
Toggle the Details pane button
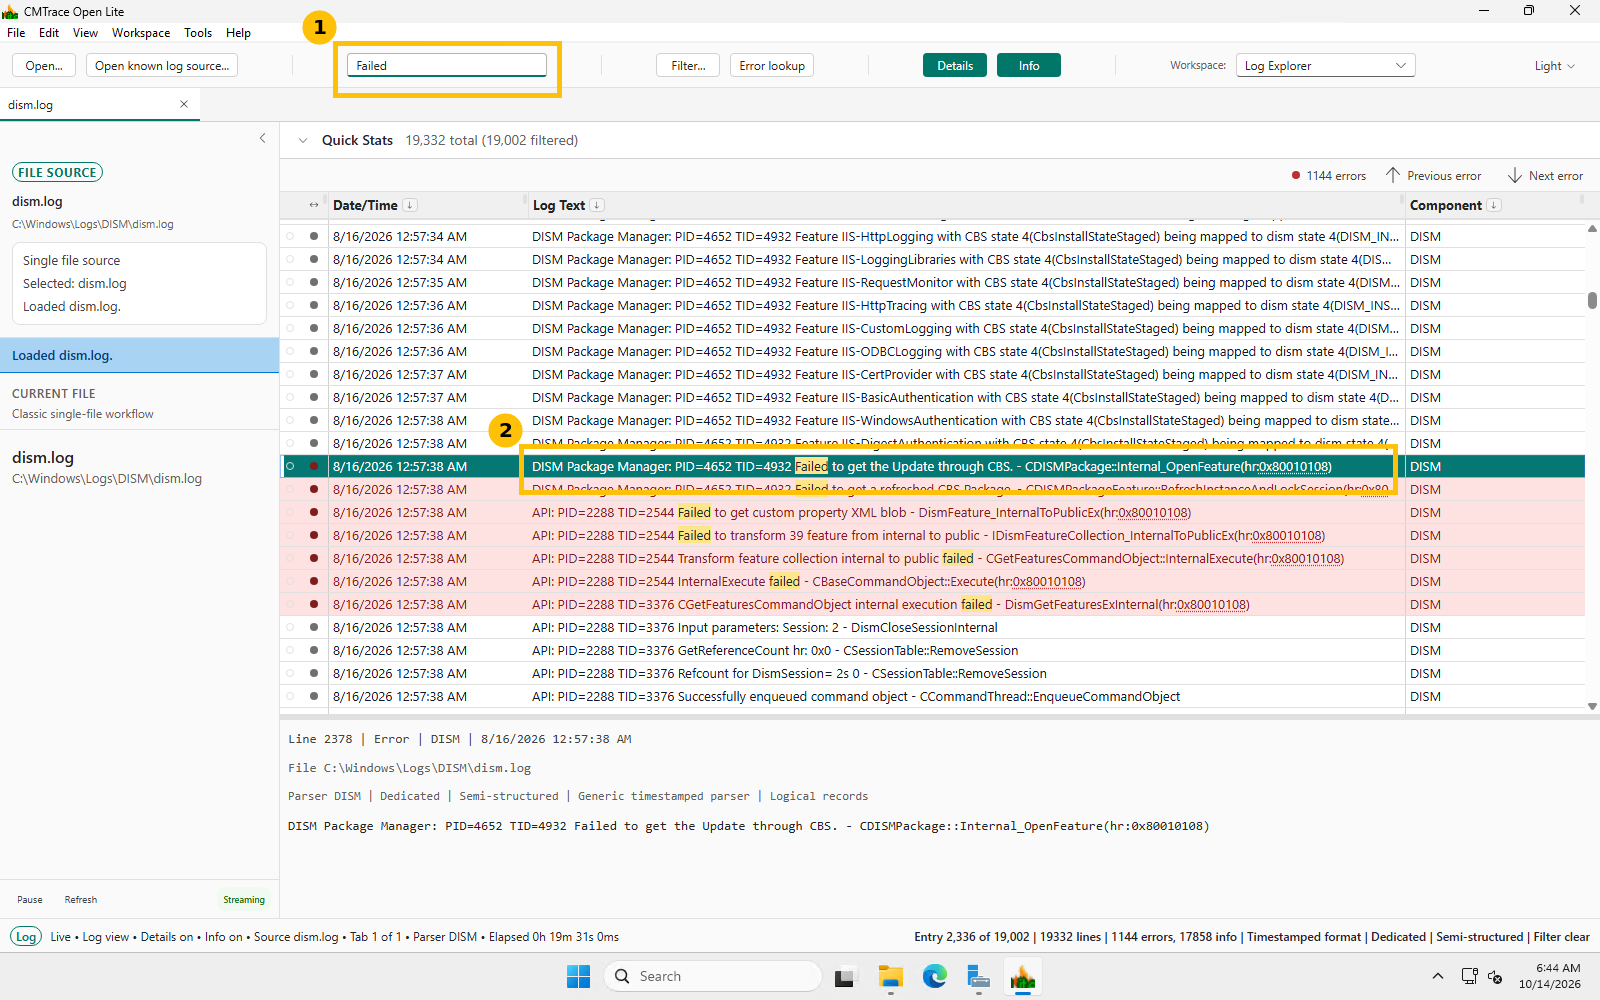[955, 66]
